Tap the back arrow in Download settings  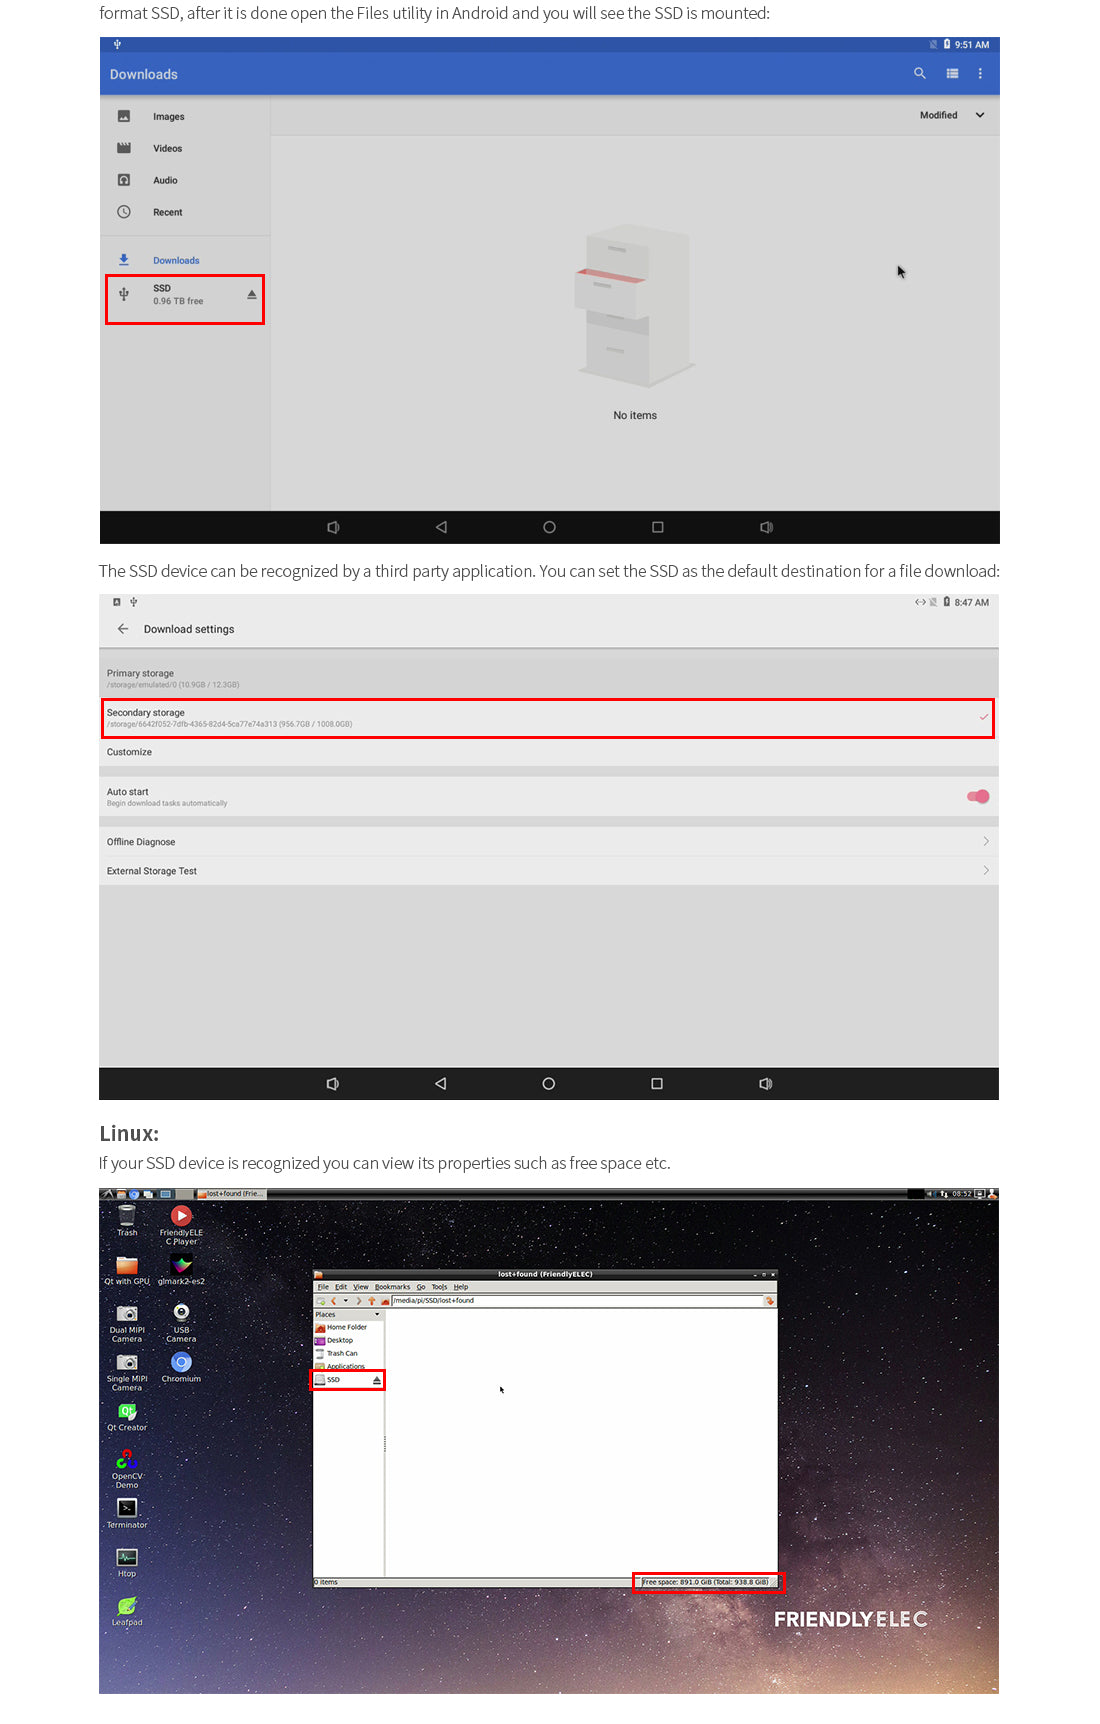(123, 629)
